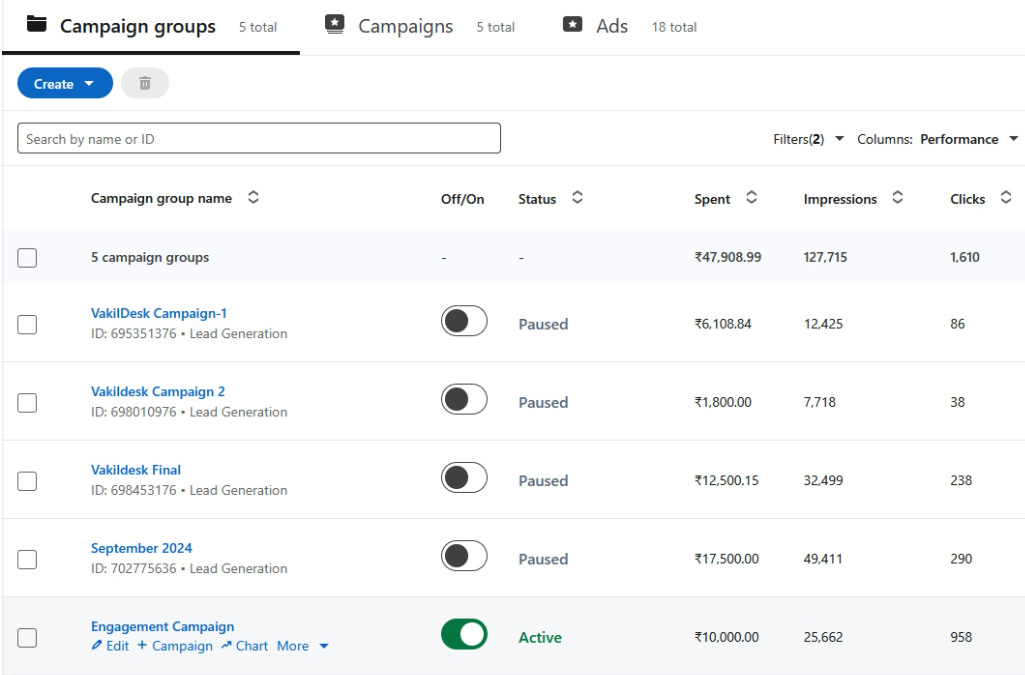The image size is (1025, 675).
Task: Switch to the Campaigns tab
Action: tap(405, 27)
